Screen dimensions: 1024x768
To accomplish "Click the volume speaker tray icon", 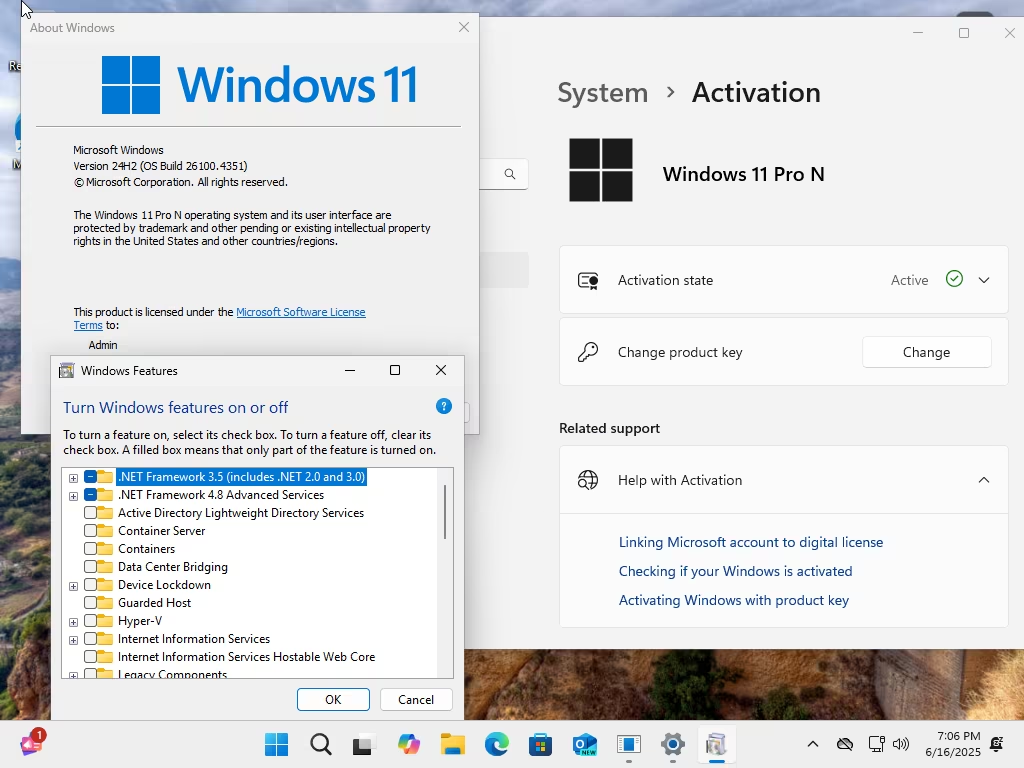I will point(901,744).
